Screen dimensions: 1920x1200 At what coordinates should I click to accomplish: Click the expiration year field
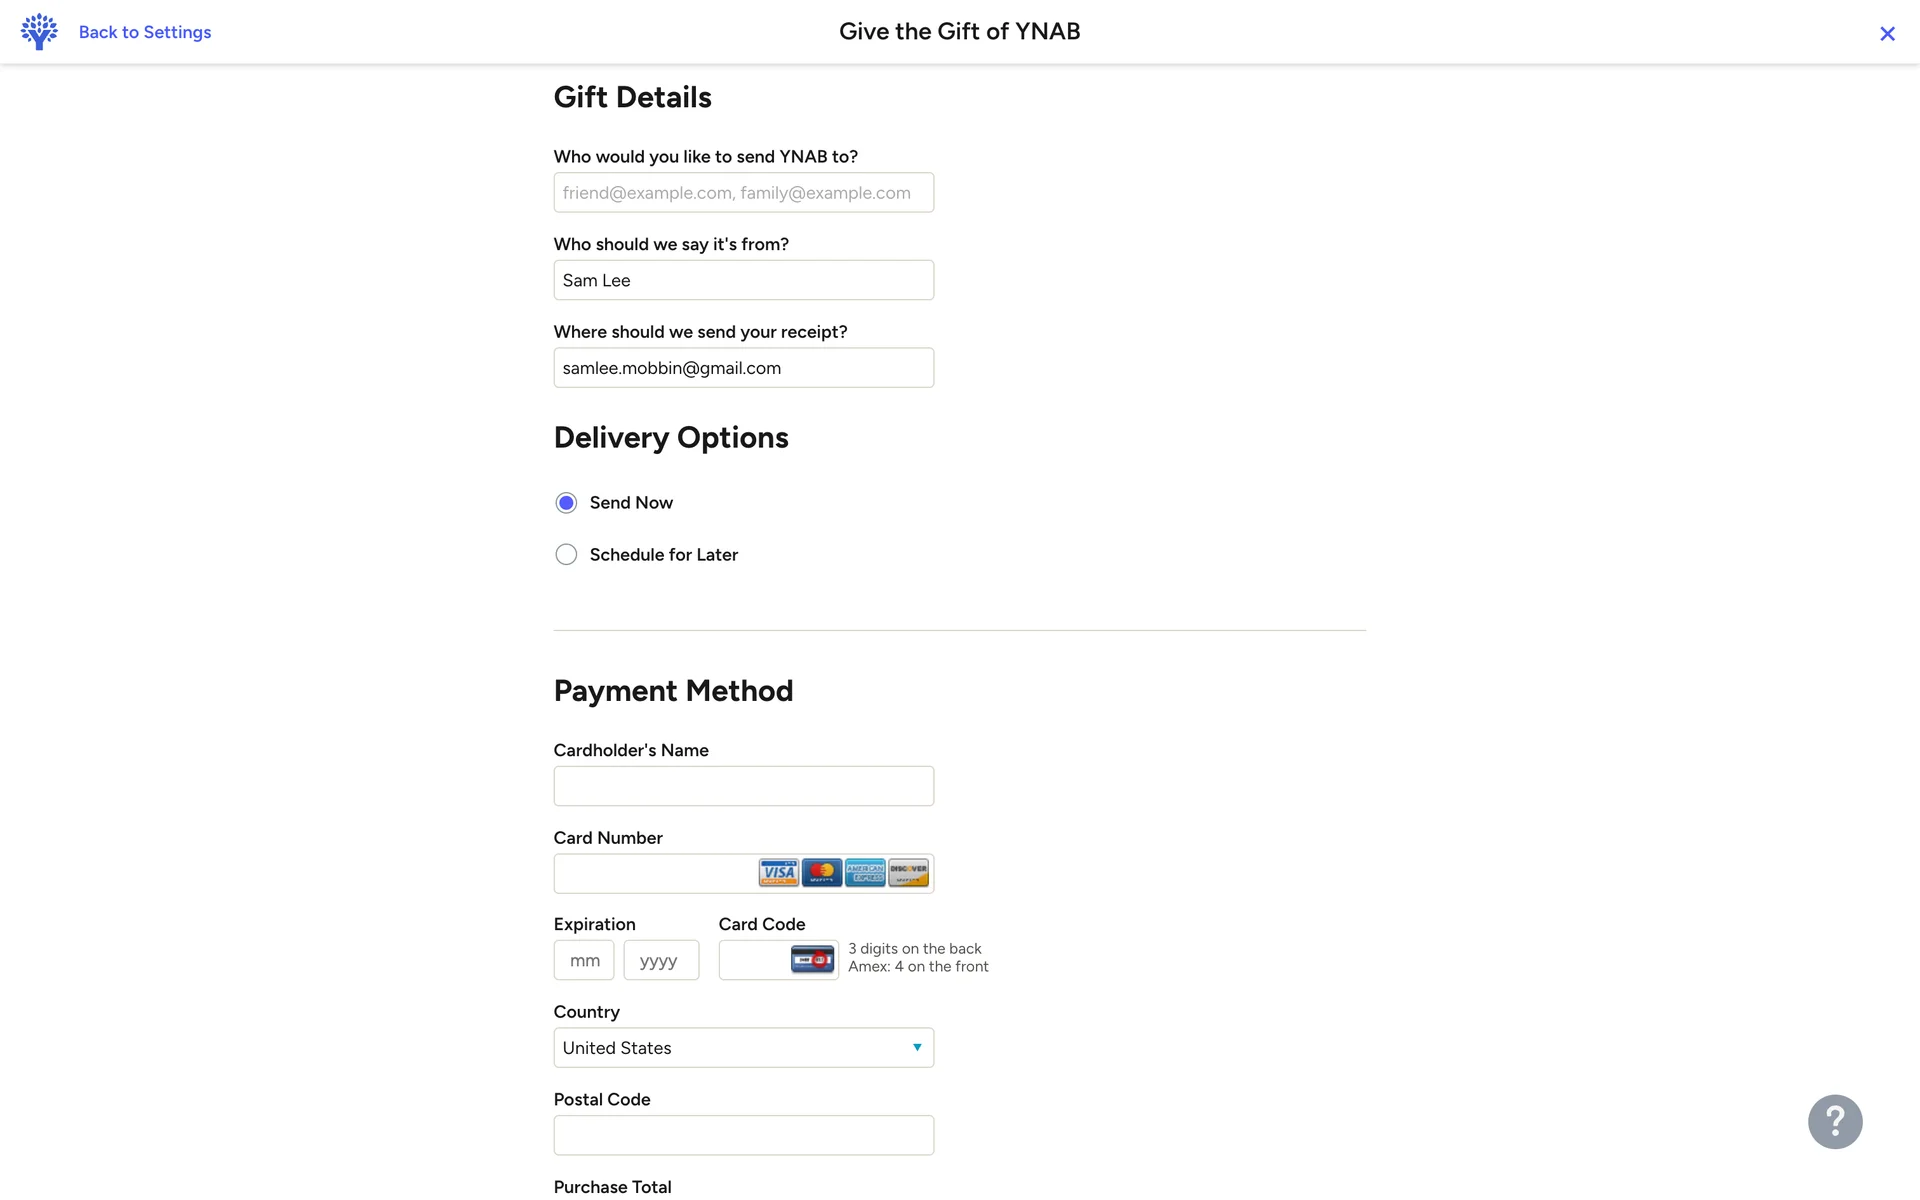(661, 961)
